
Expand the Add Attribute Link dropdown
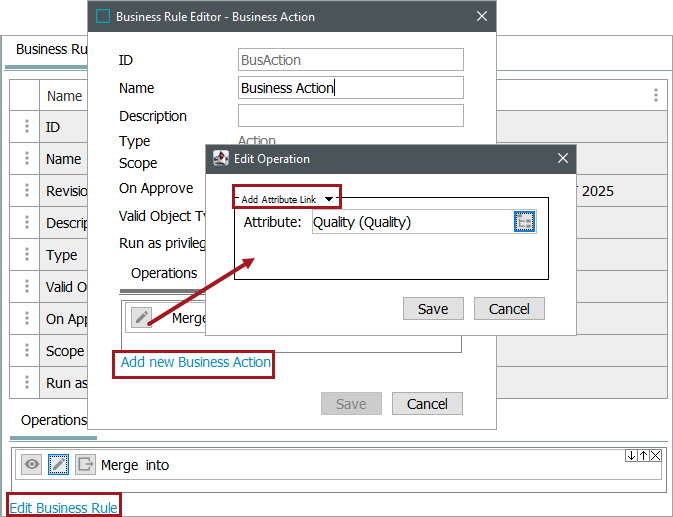(329, 200)
